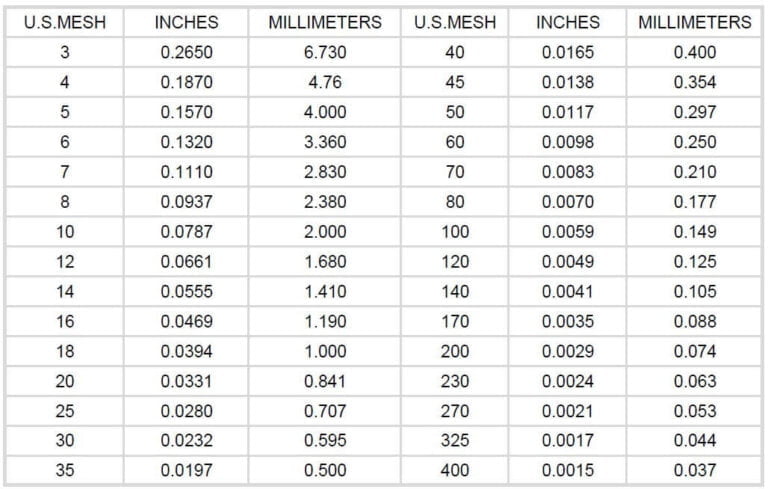This screenshot has height=489, width=768.
Task: Click the 0.841 millimeters value
Action: (325, 381)
